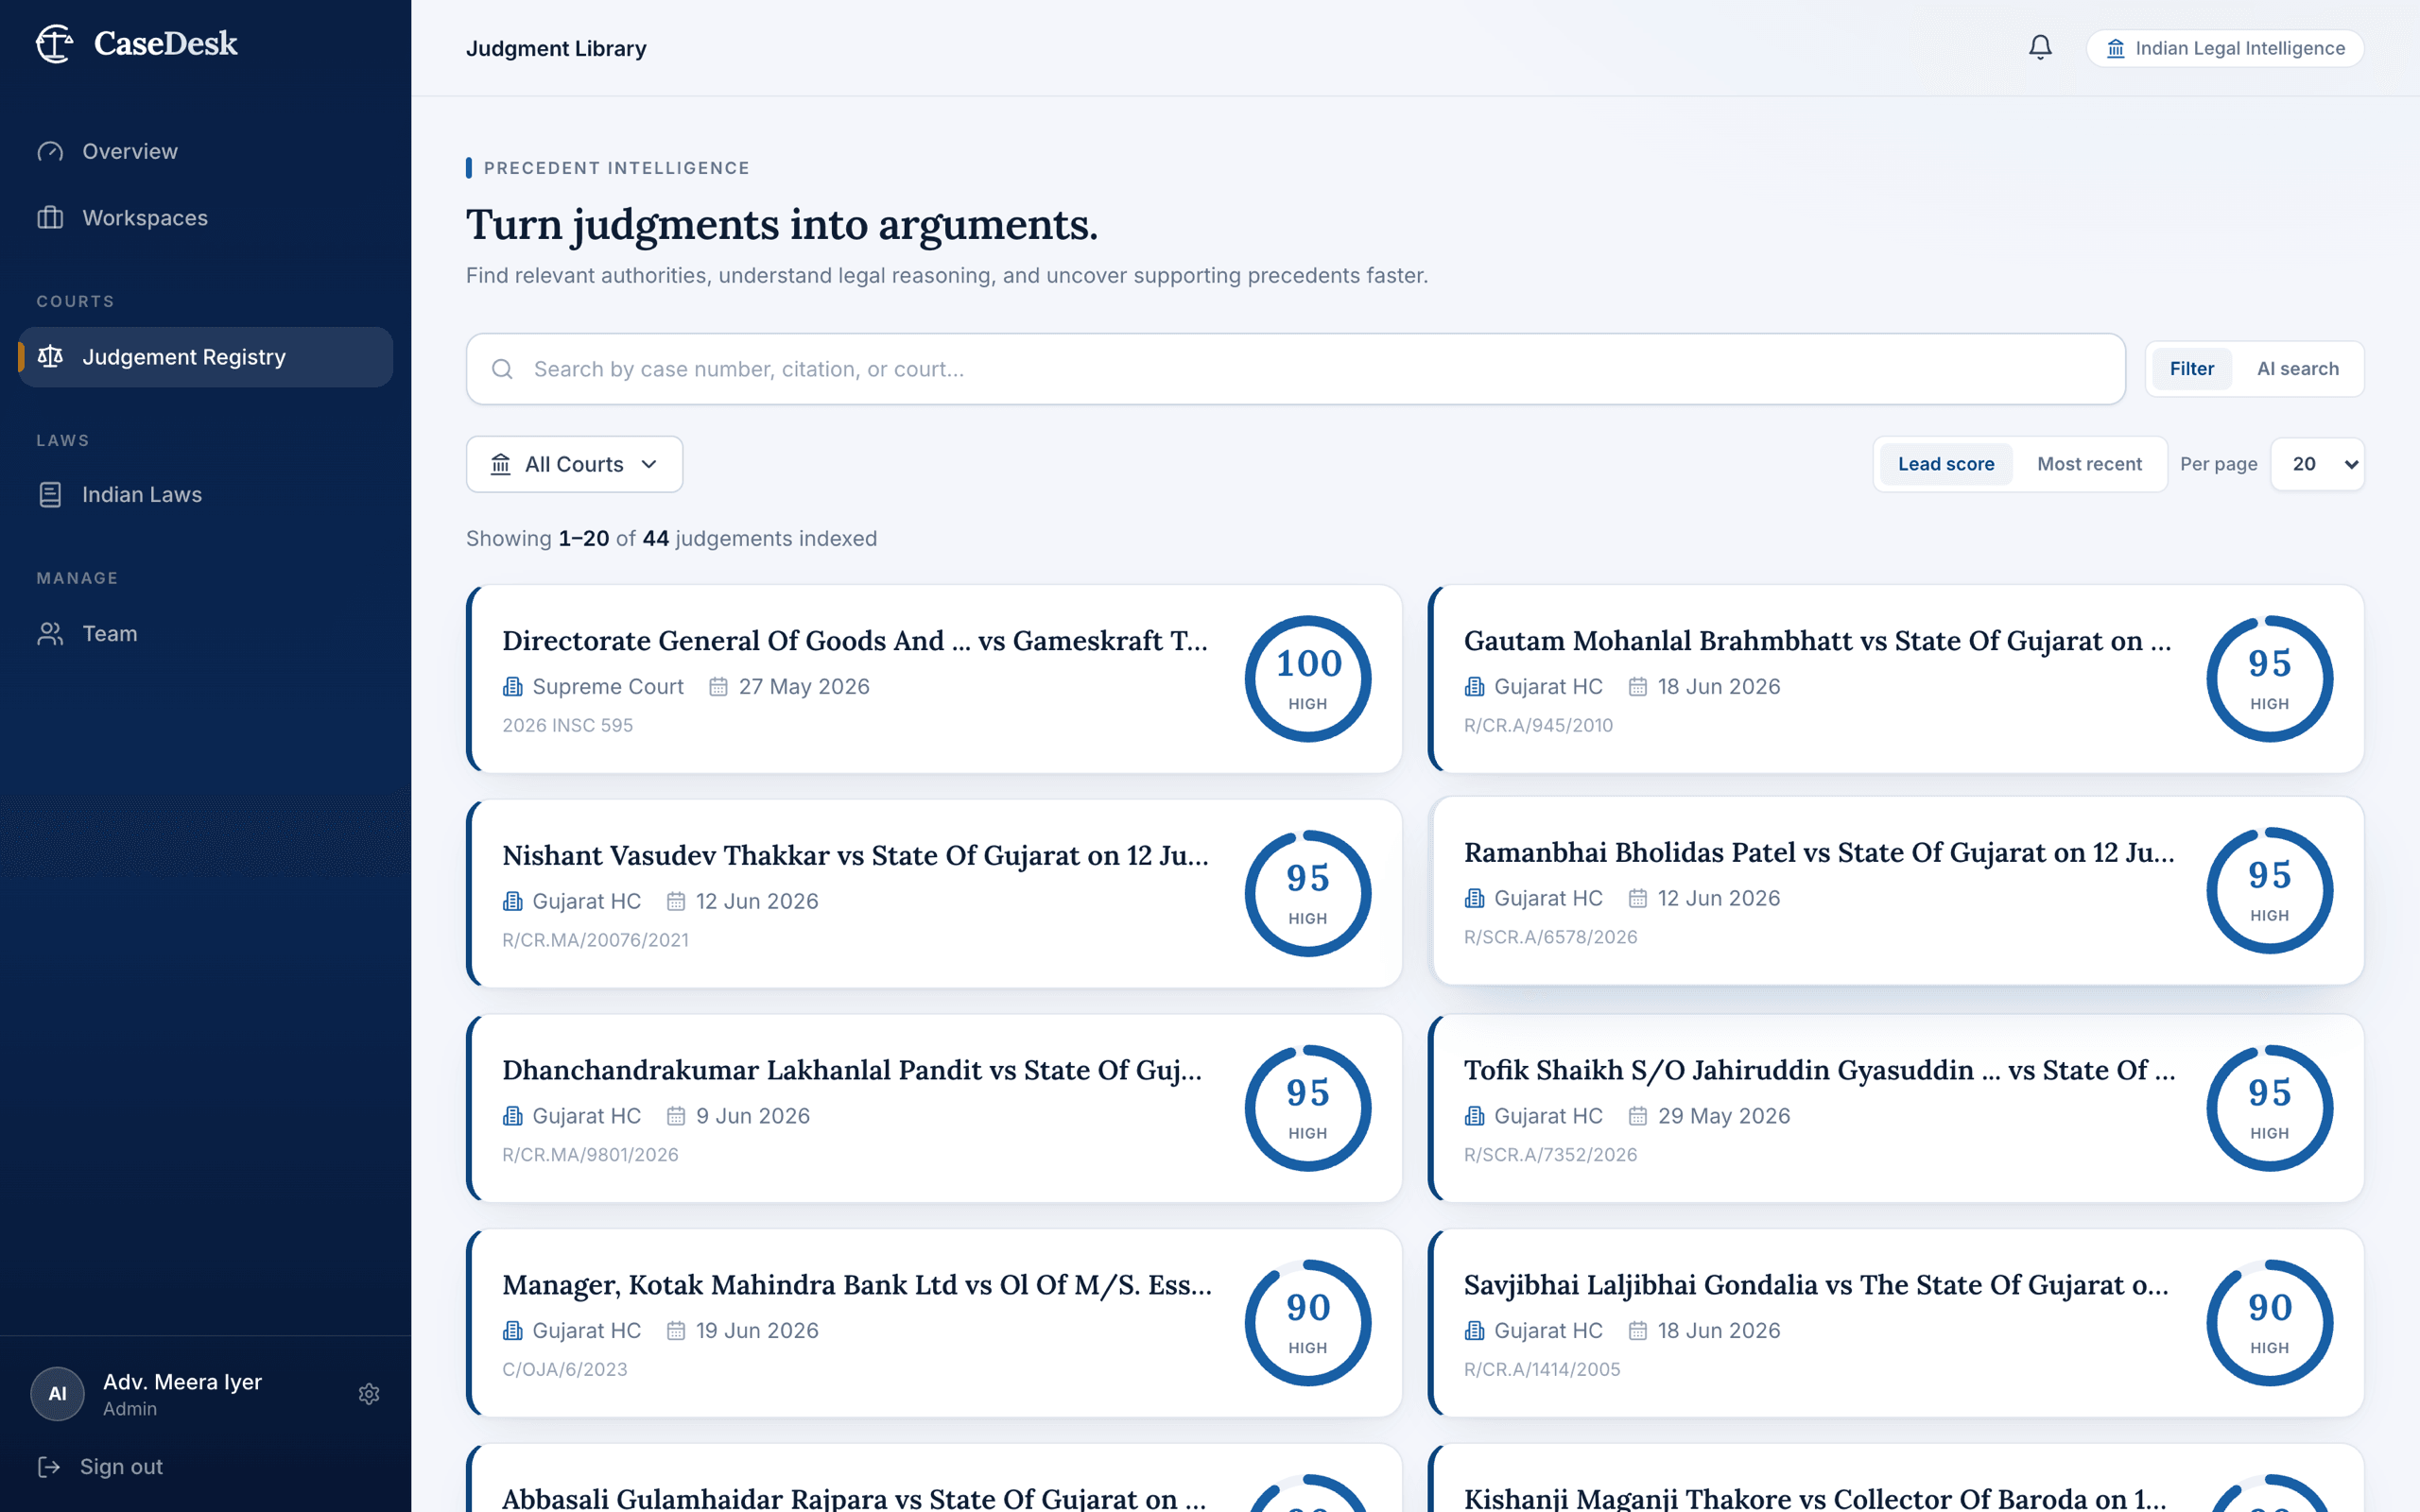Screen dimensions: 2420x1512
Task: Click the Indian Legal Intelligence button
Action: click(x=2224, y=48)
